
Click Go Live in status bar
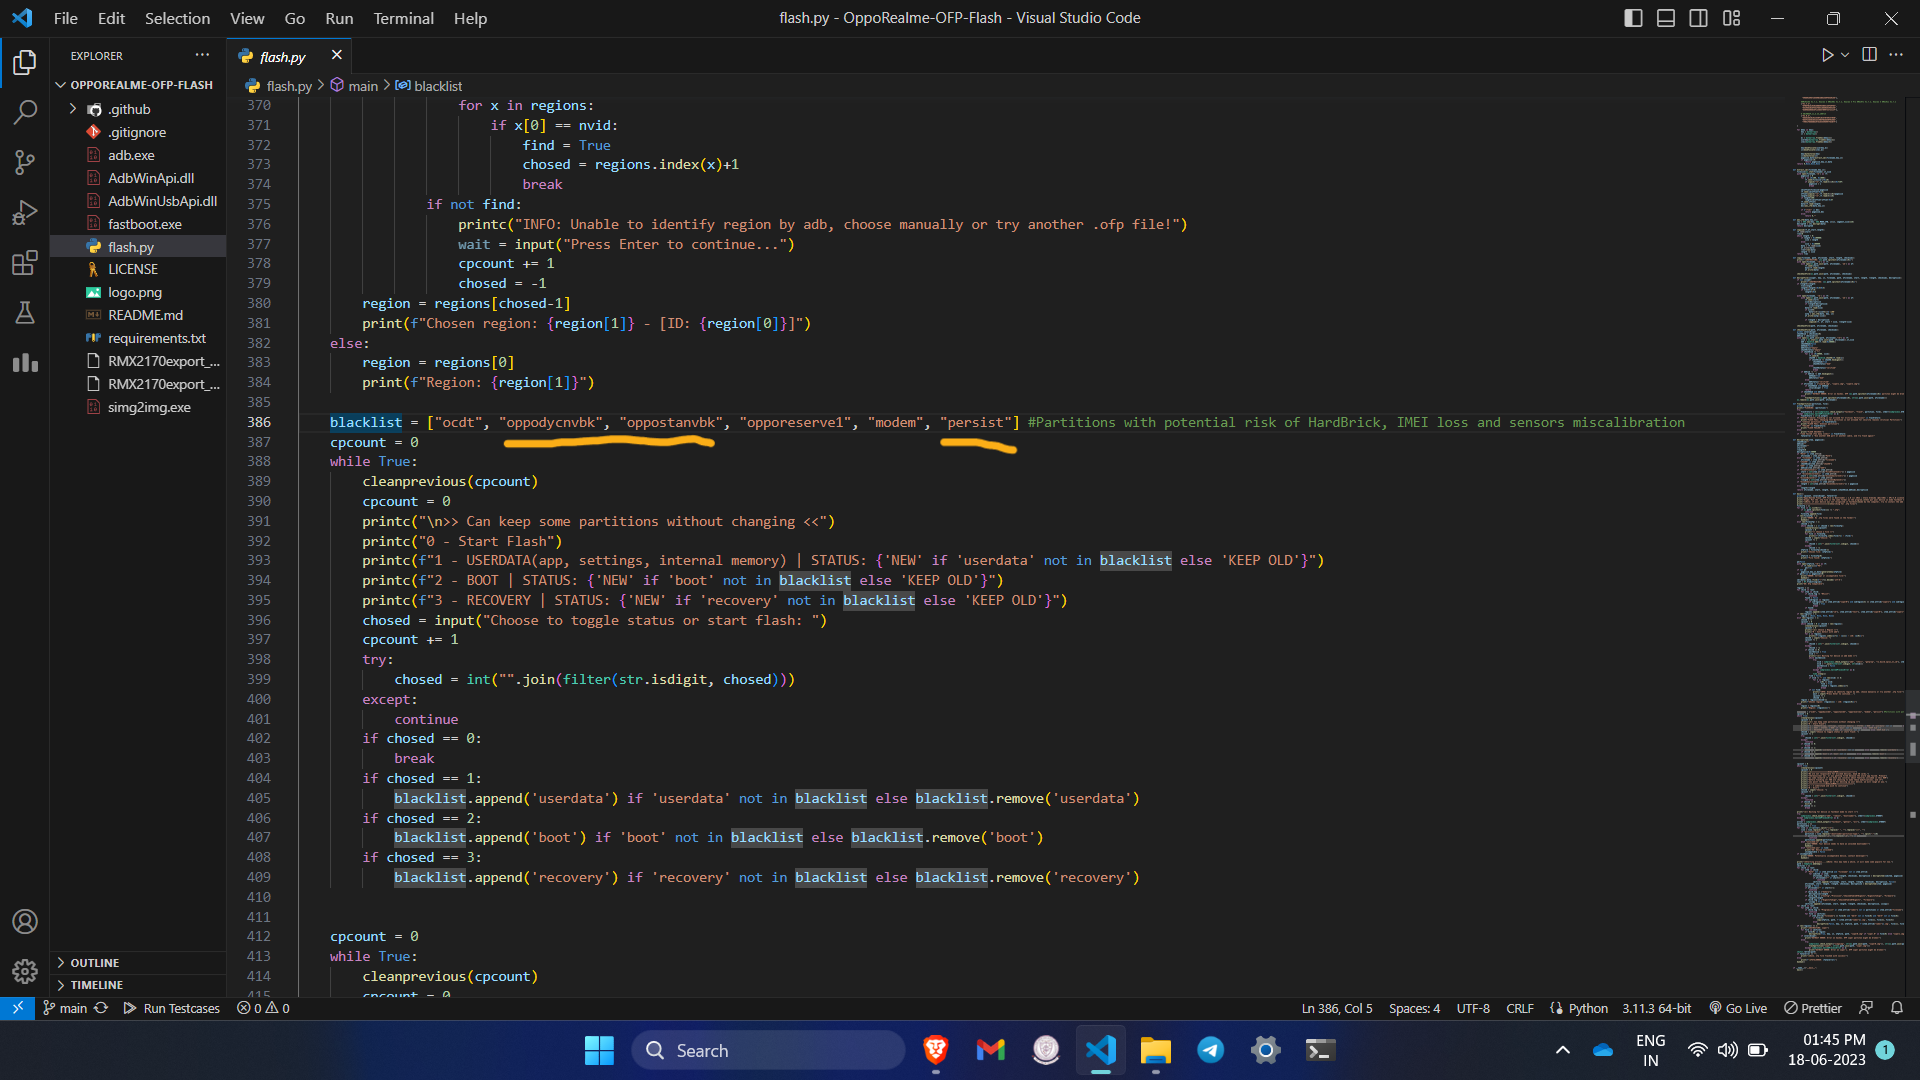(1738, 1008)
